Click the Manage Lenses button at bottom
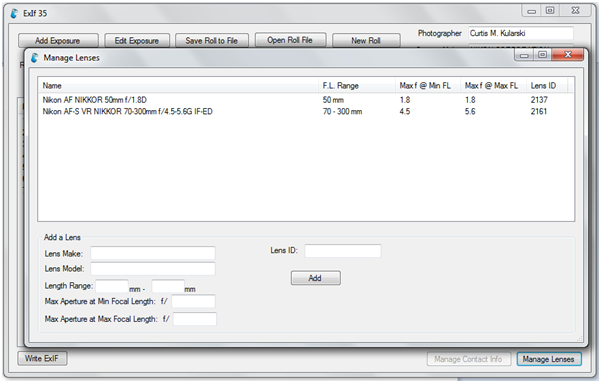This screenshot has width=601, height=383. [548, 359]
